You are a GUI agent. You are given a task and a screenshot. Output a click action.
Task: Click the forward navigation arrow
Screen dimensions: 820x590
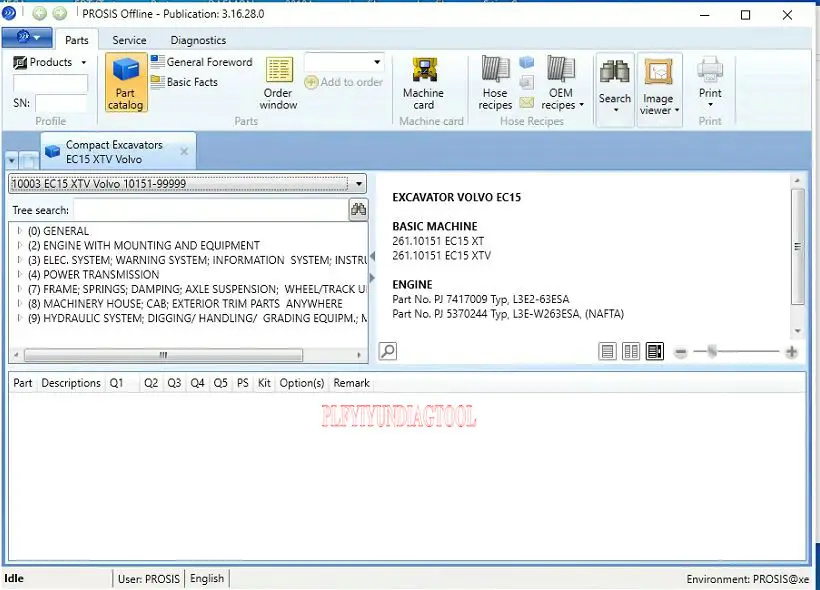60,13
